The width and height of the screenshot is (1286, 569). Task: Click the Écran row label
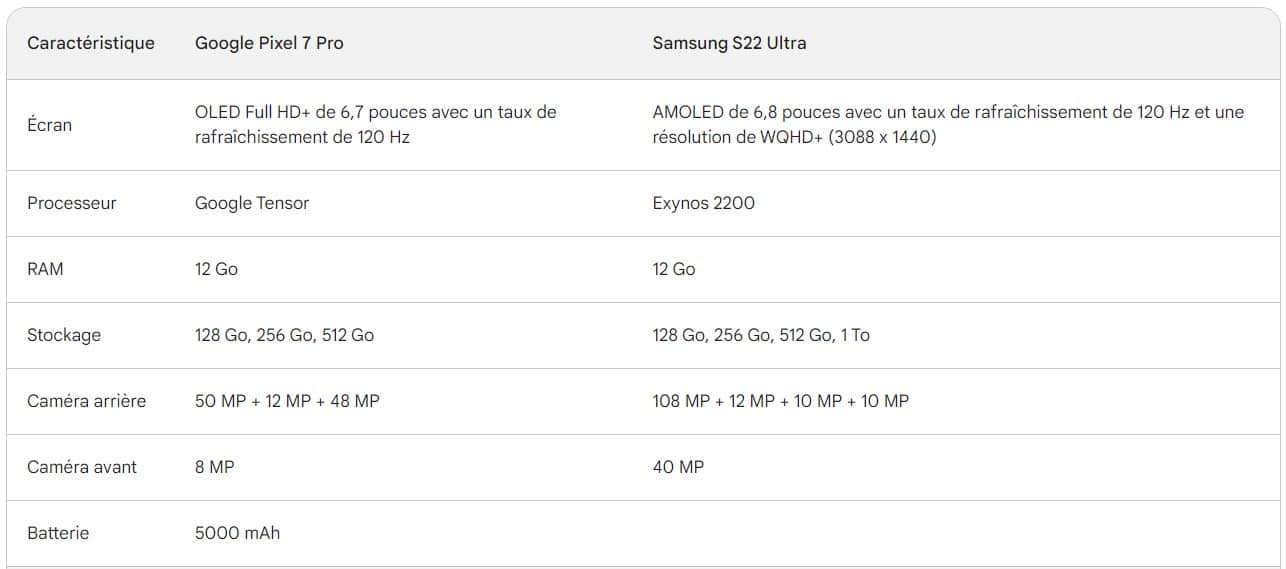(x=50, y=125)
